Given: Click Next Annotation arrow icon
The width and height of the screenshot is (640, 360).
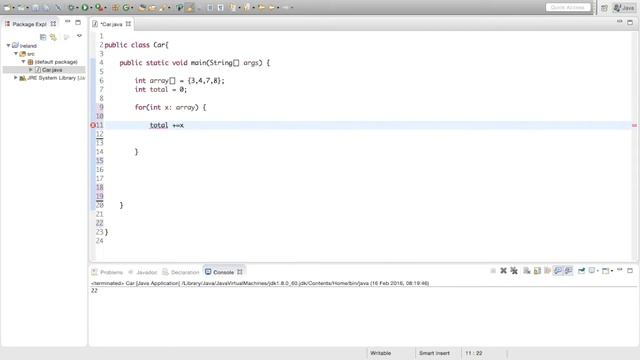Looking at the screenshot, I should [x=232, y=7].
